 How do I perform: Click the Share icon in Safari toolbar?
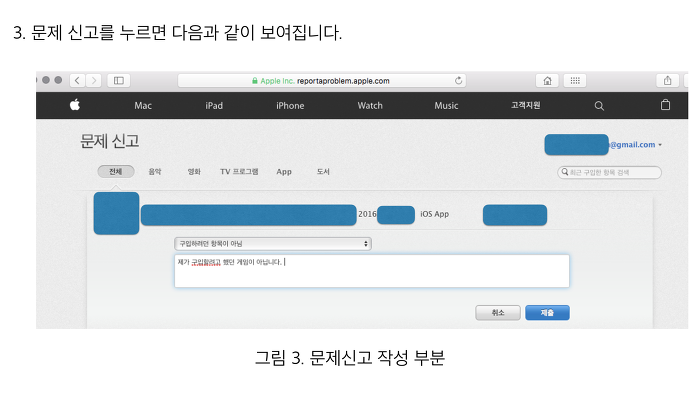click(x=667, y=80)
